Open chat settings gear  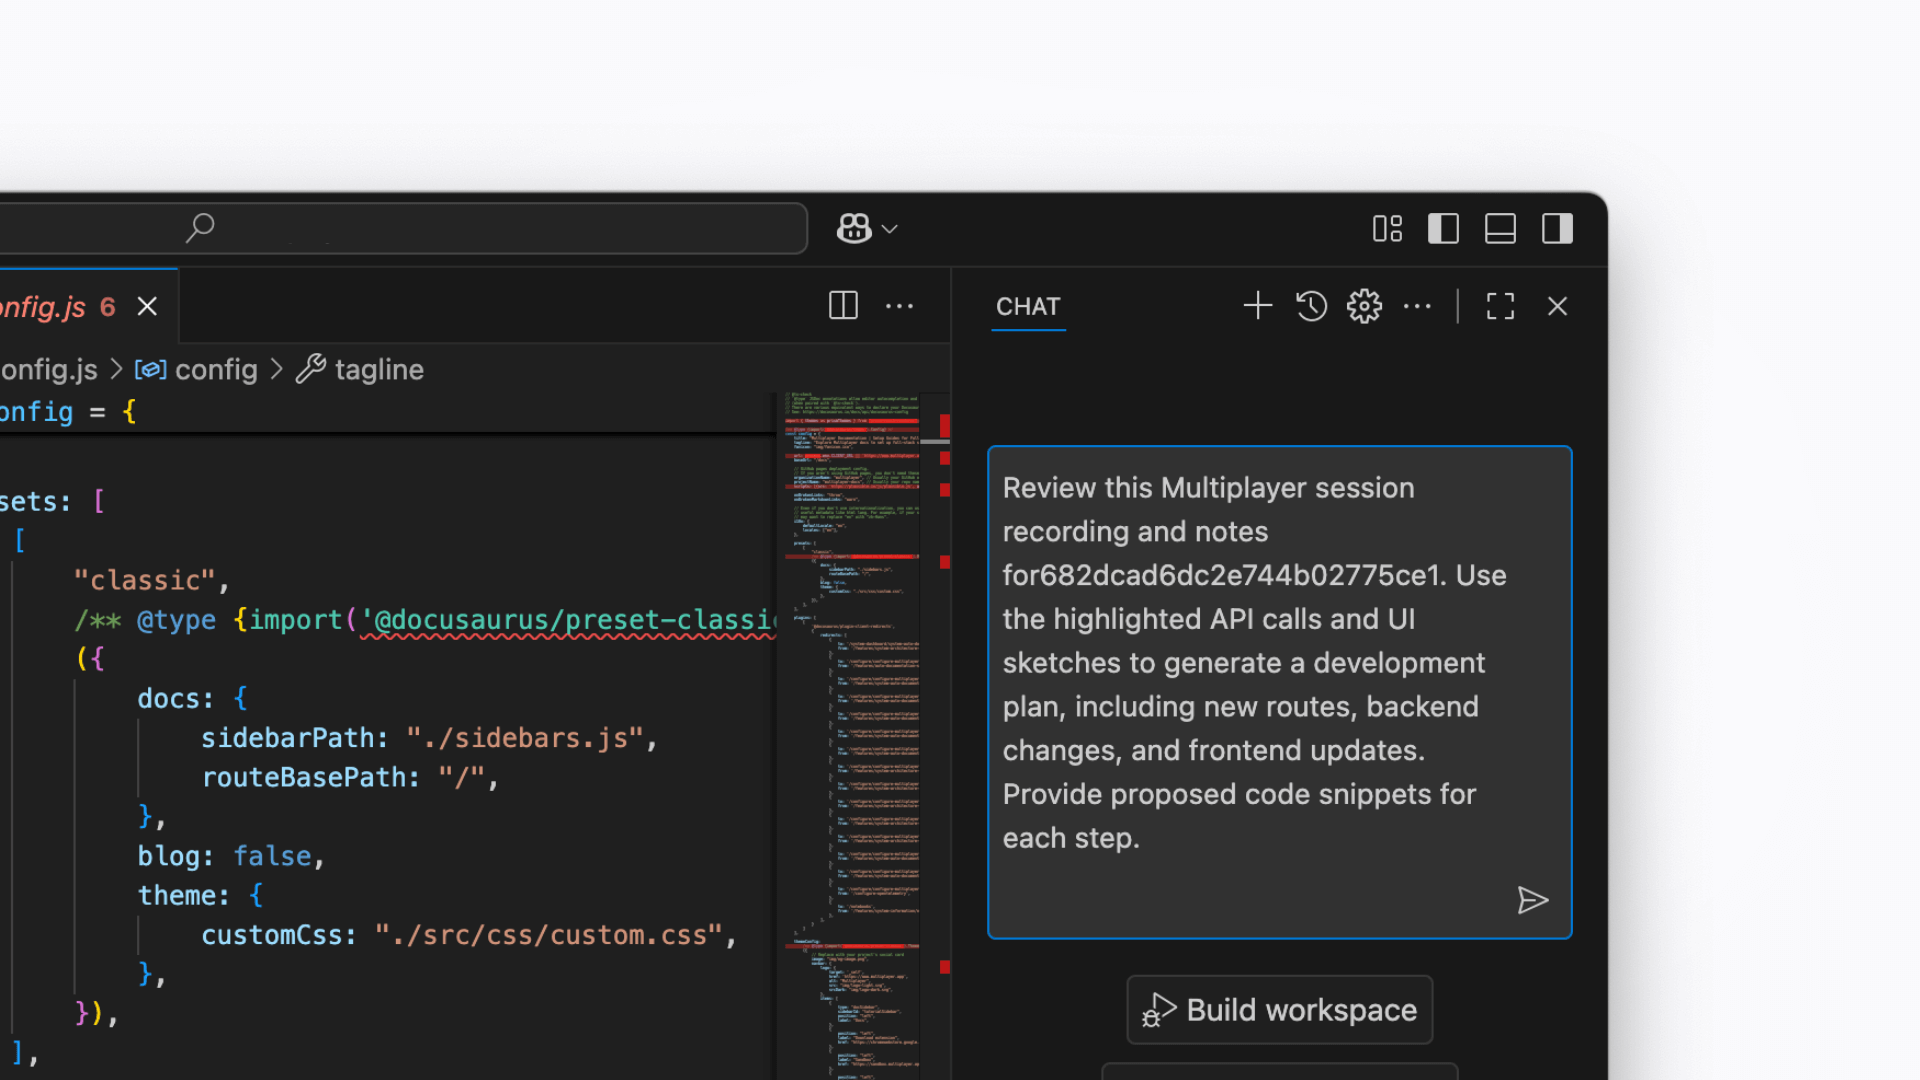1364,306
